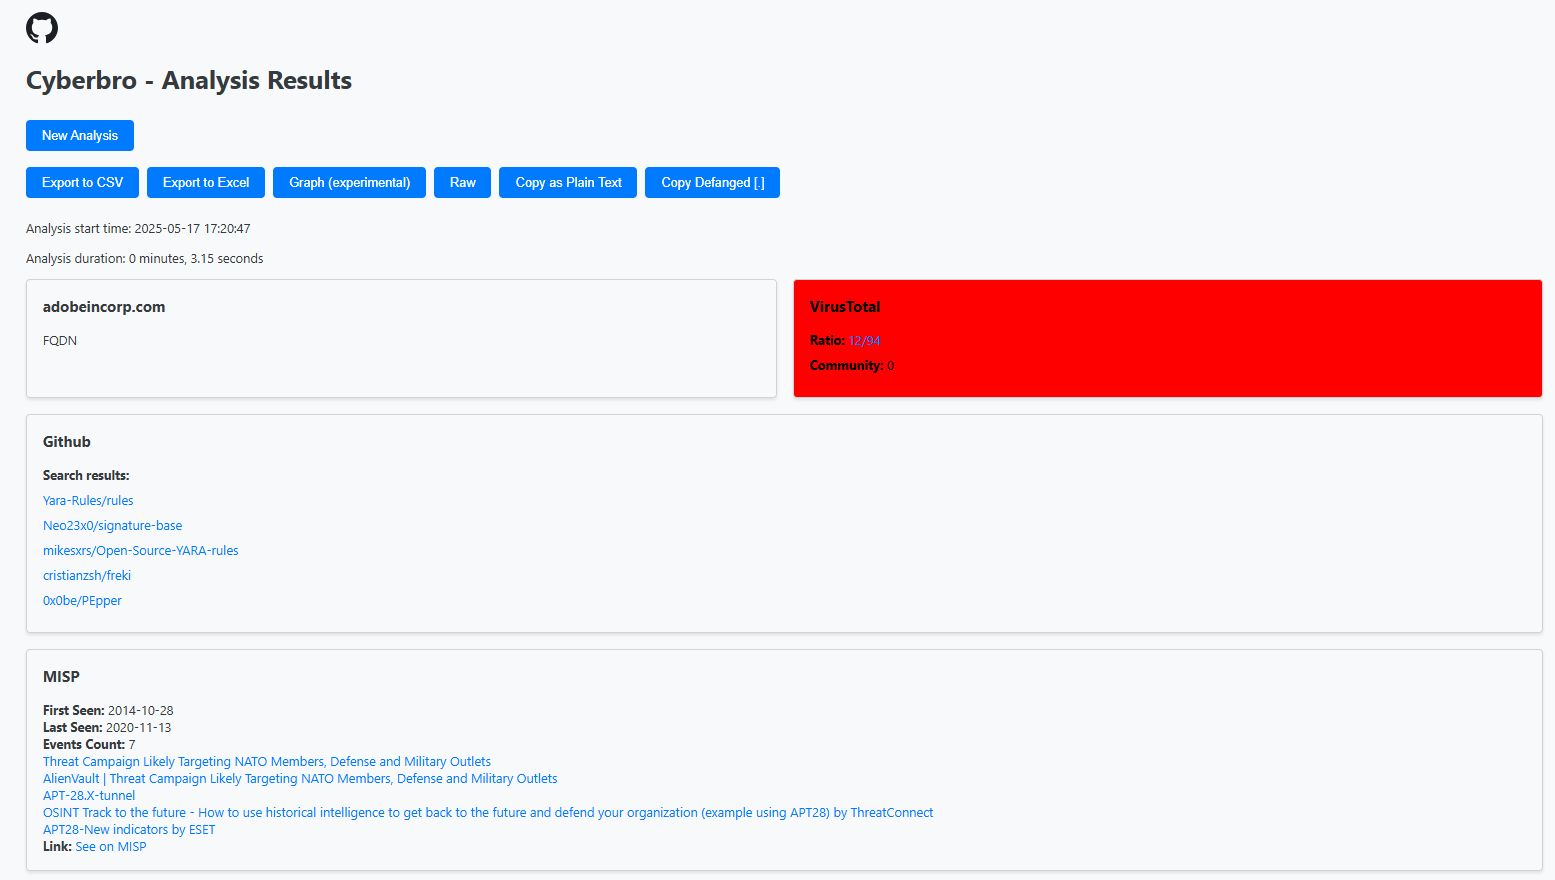Click the New Analysis button

click(80, 135)
